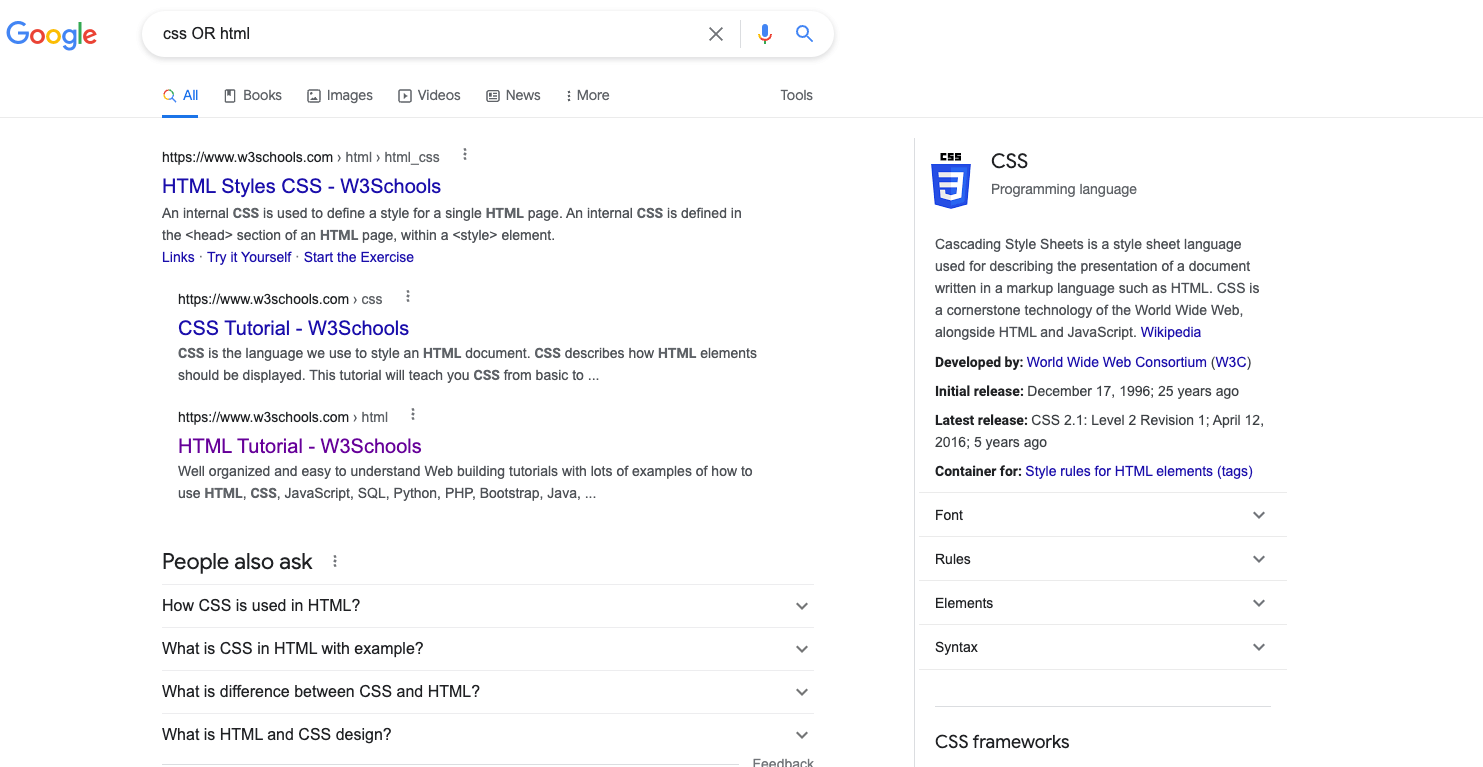This screenshot has width=1483, height=767.
Task: Open the More search categories menu
Action: point(587,96)
